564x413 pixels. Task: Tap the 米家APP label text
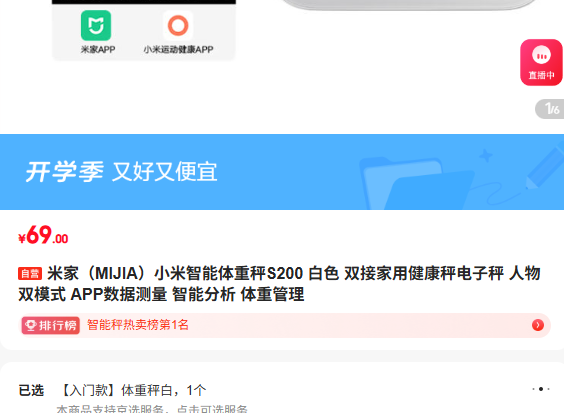[98, 49]
